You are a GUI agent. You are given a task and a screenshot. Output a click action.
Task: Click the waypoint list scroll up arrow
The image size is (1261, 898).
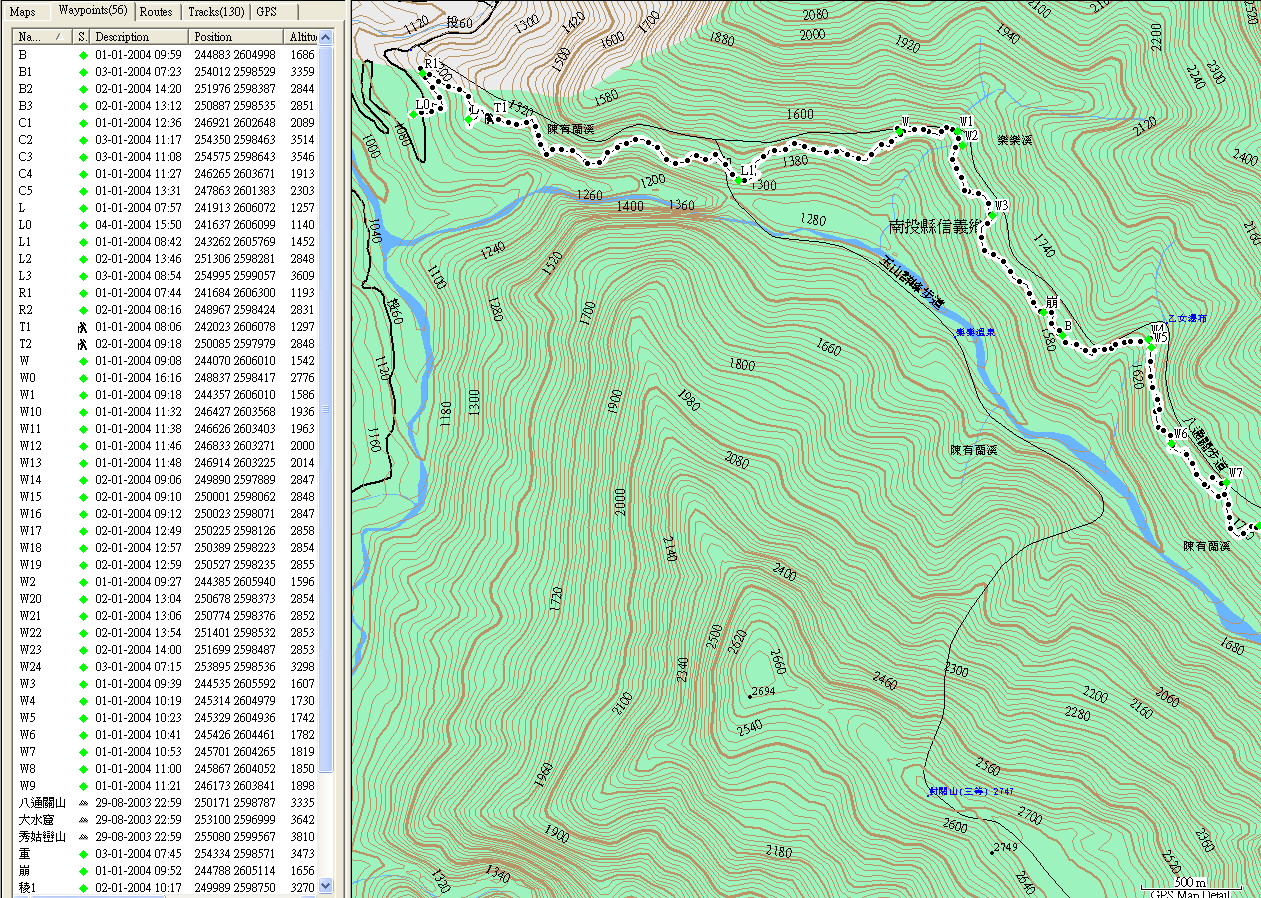[x=326, y=38]
